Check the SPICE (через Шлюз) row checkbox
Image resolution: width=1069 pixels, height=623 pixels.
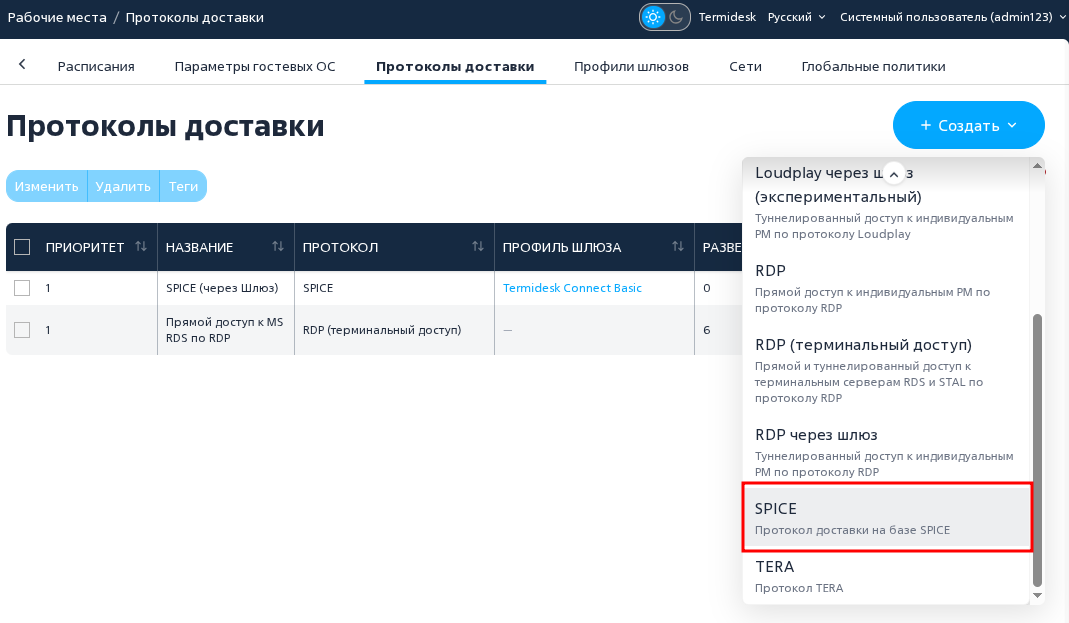pyautogui.click(x=22, y=288)
